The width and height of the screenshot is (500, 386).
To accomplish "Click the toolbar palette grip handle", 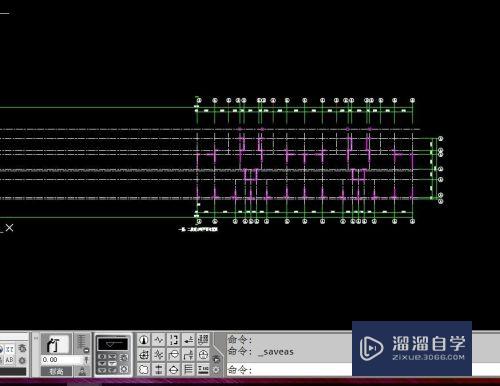I will 36,338.
